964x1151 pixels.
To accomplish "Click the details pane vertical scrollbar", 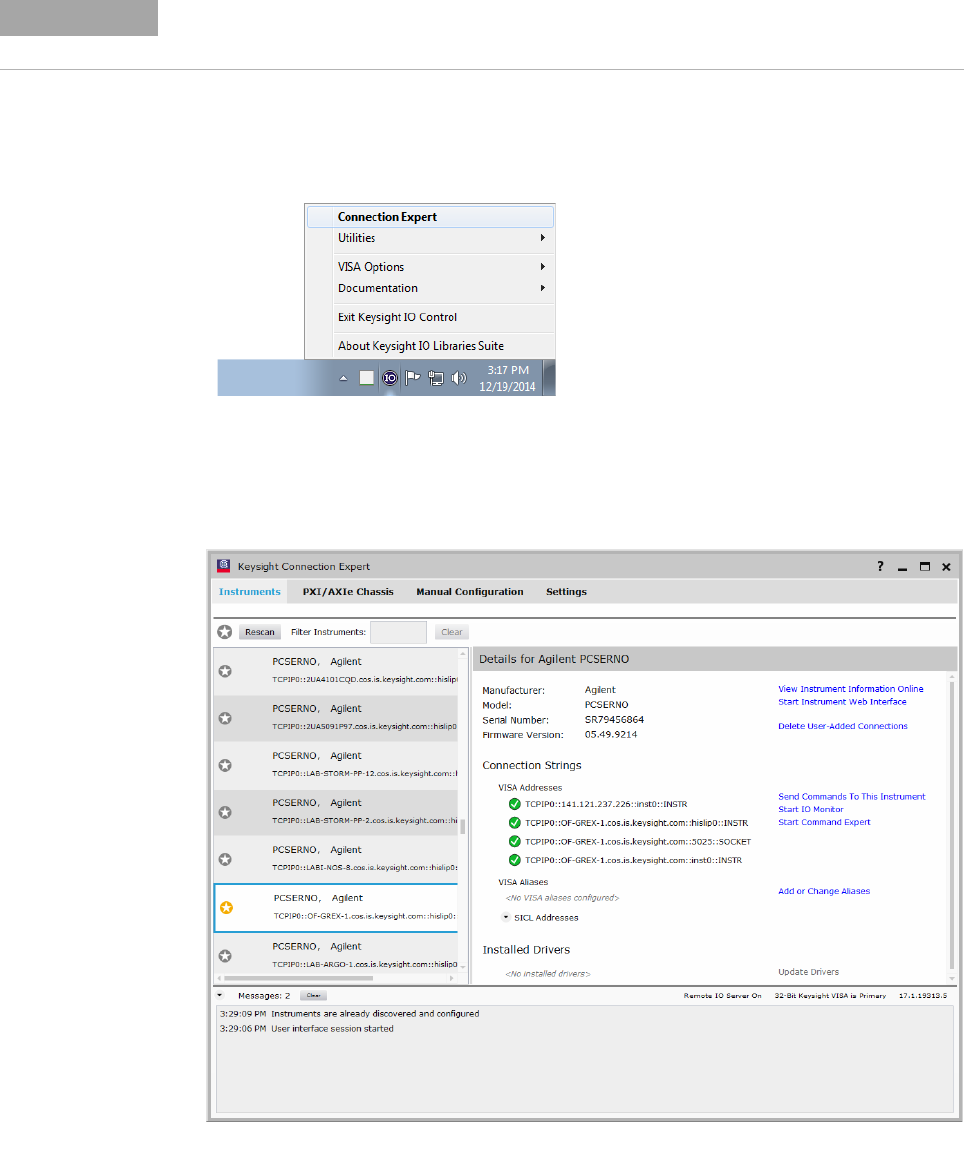I will pyautogui.click(x=952, y=823).
